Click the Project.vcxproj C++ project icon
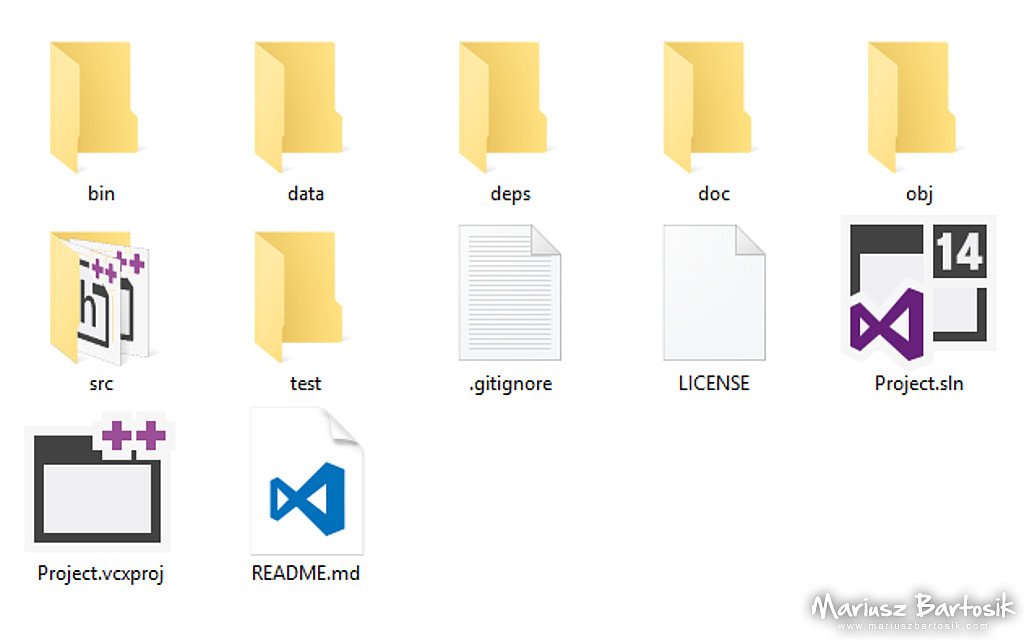Screen dimensions: 1024x640 point(100,482)
